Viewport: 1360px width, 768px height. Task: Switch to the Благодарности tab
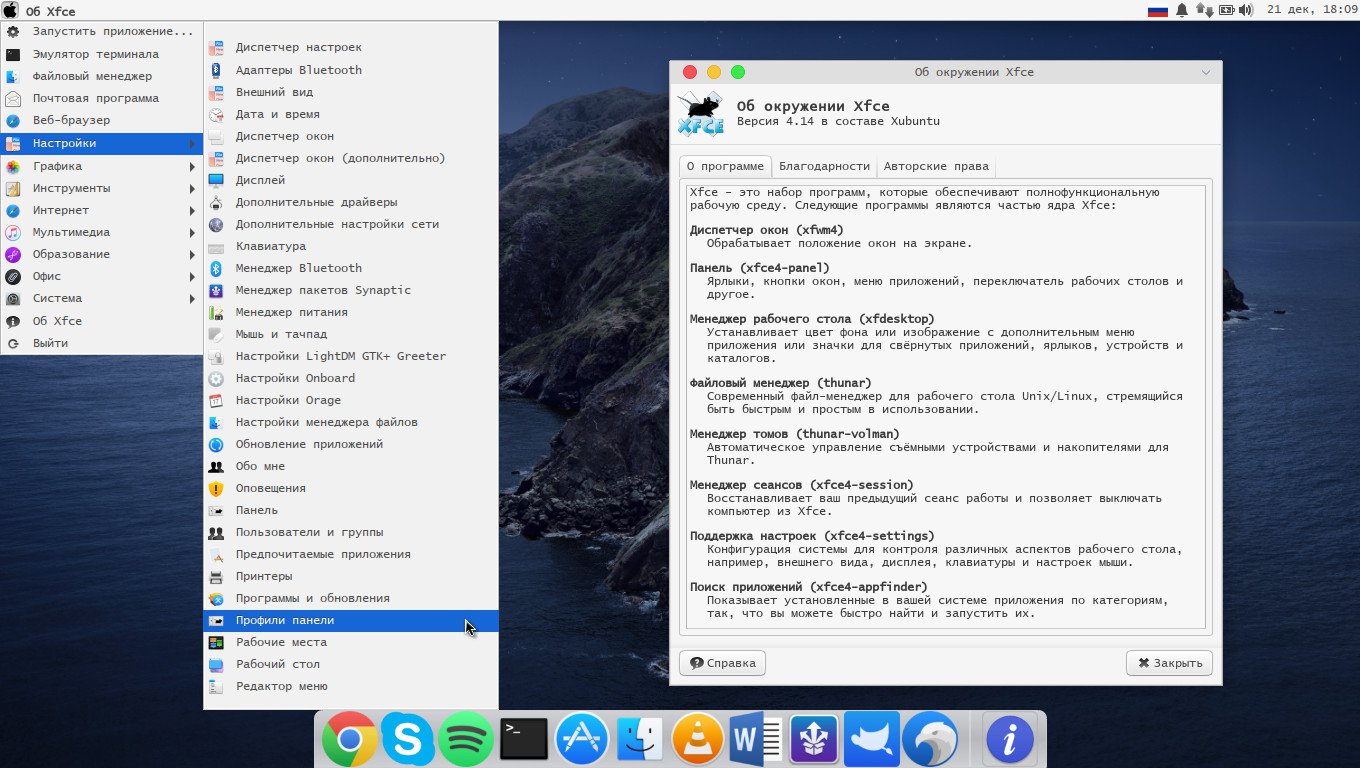pos(824,166)
